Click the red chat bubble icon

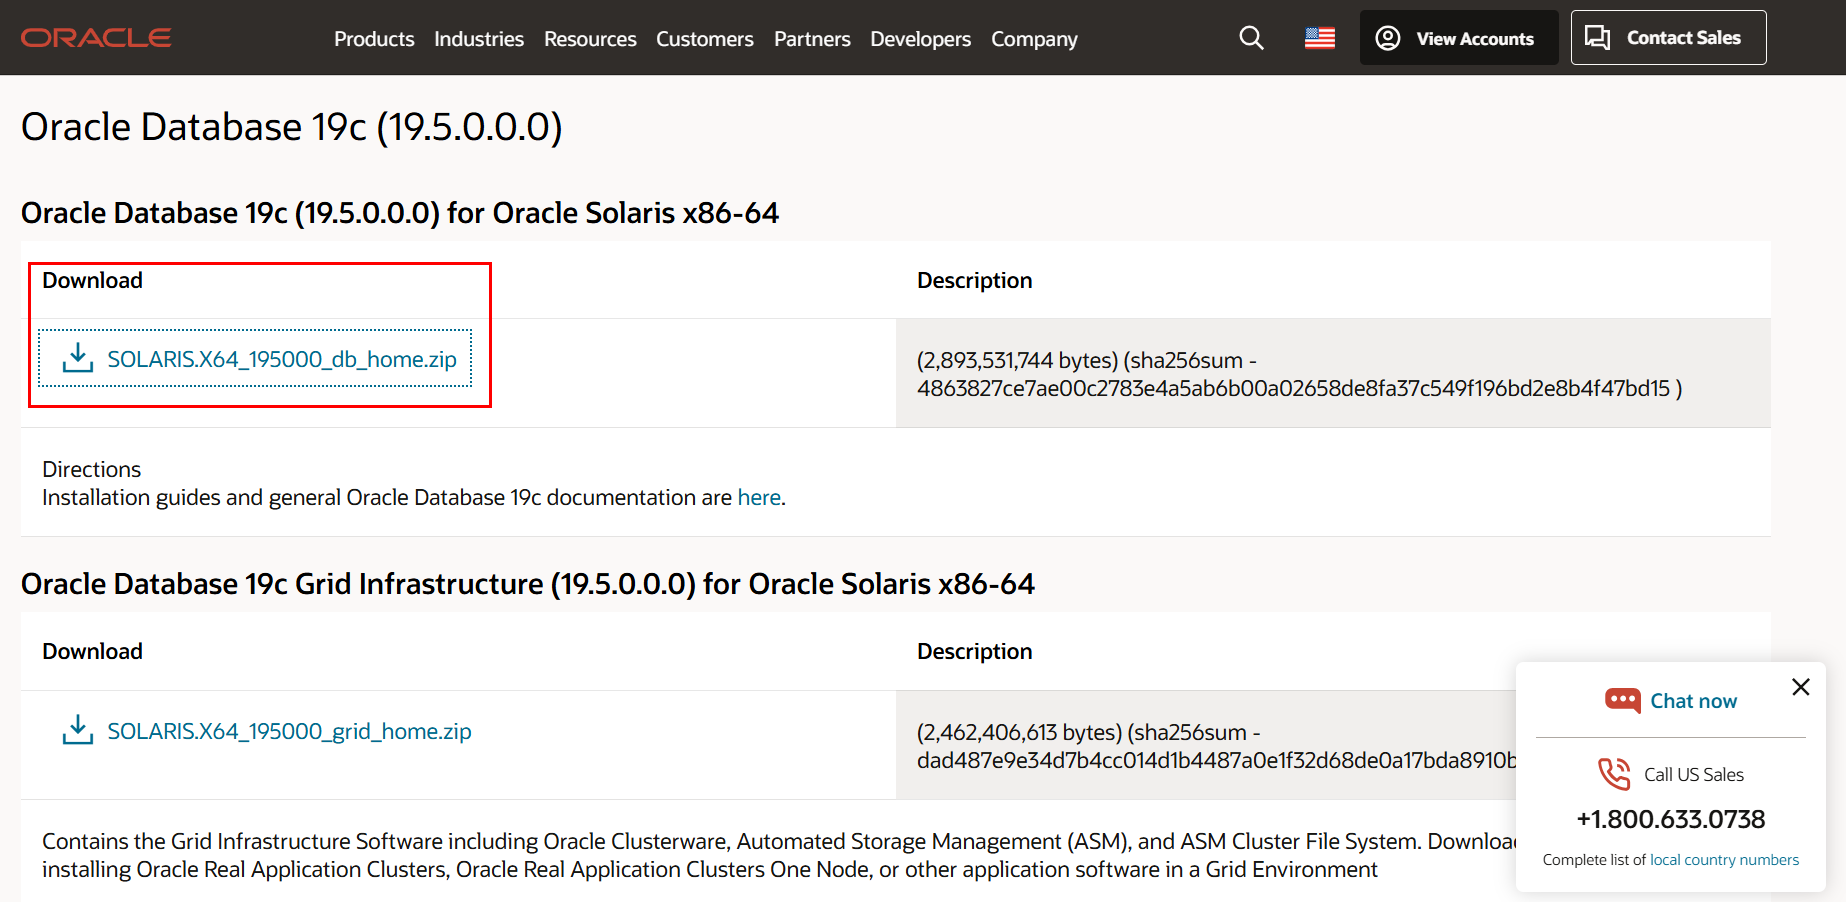1622,700
